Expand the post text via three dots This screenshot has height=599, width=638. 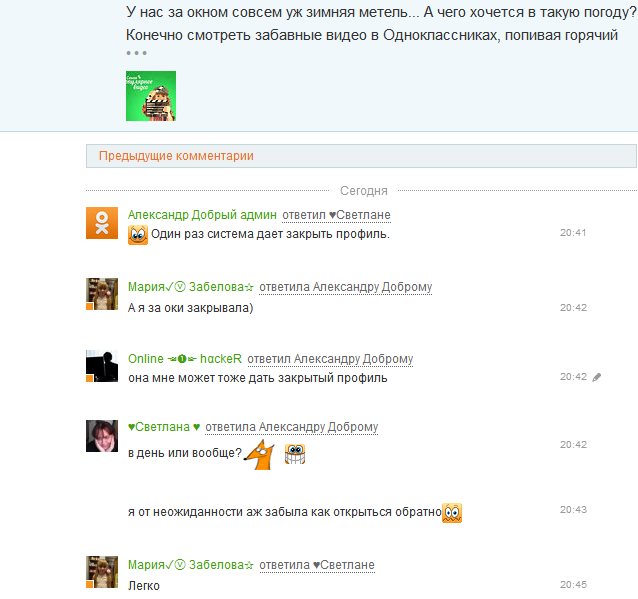tap(136, 53)
